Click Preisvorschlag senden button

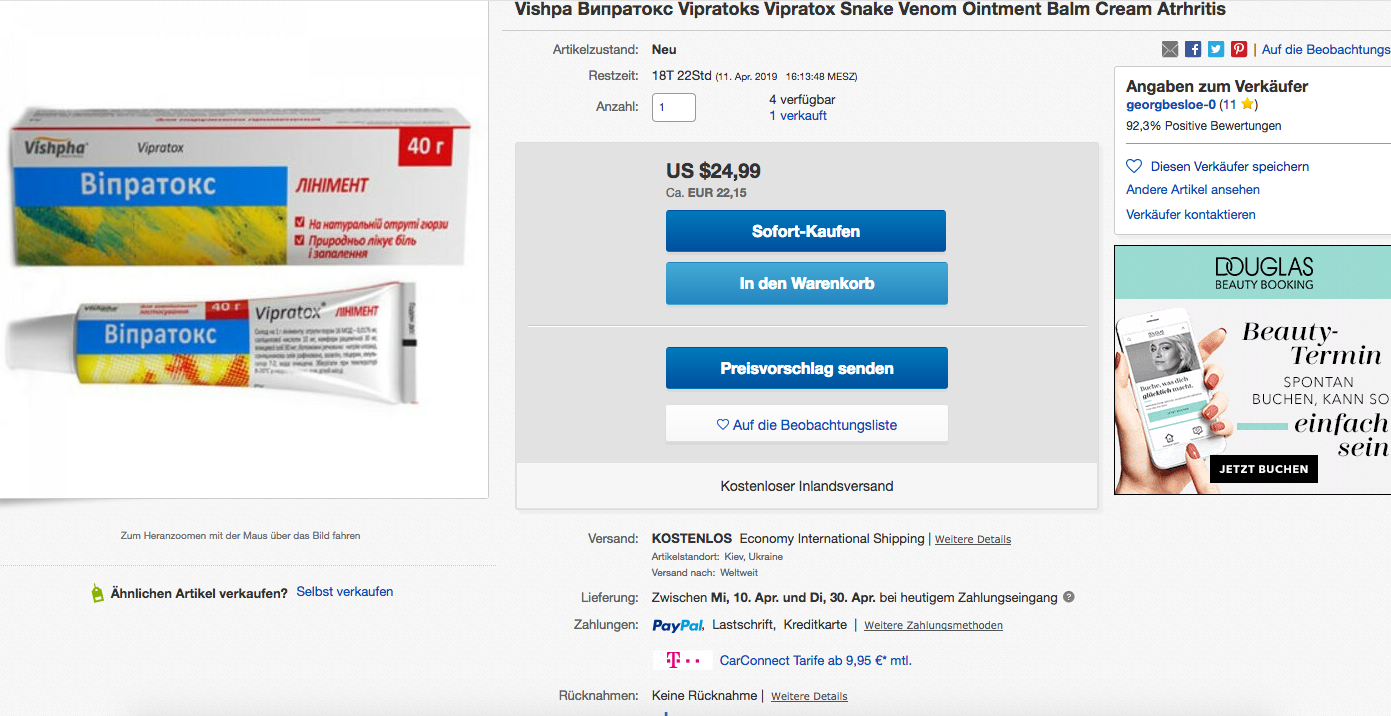point(806,368)
